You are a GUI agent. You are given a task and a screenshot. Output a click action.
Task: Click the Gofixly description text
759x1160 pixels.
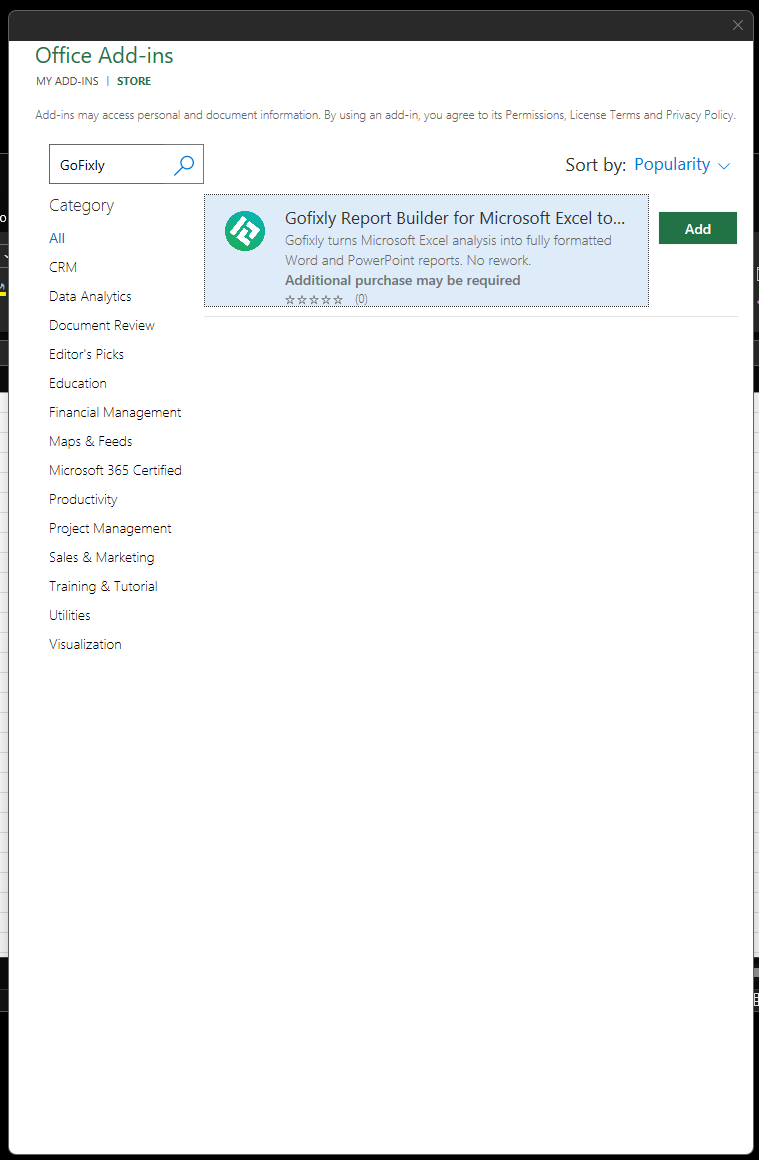pos(448,250)
